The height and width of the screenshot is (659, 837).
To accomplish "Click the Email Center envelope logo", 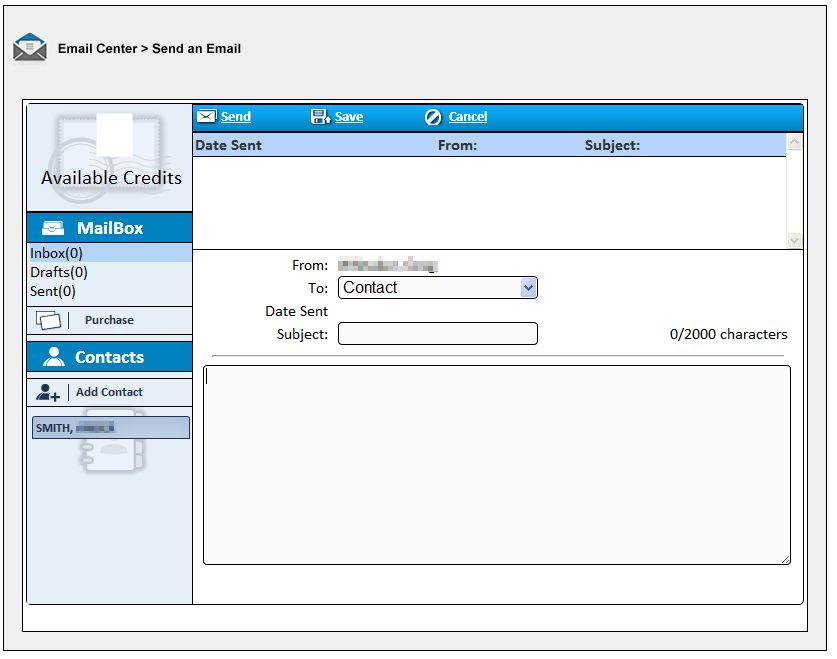I will (30, 47).
